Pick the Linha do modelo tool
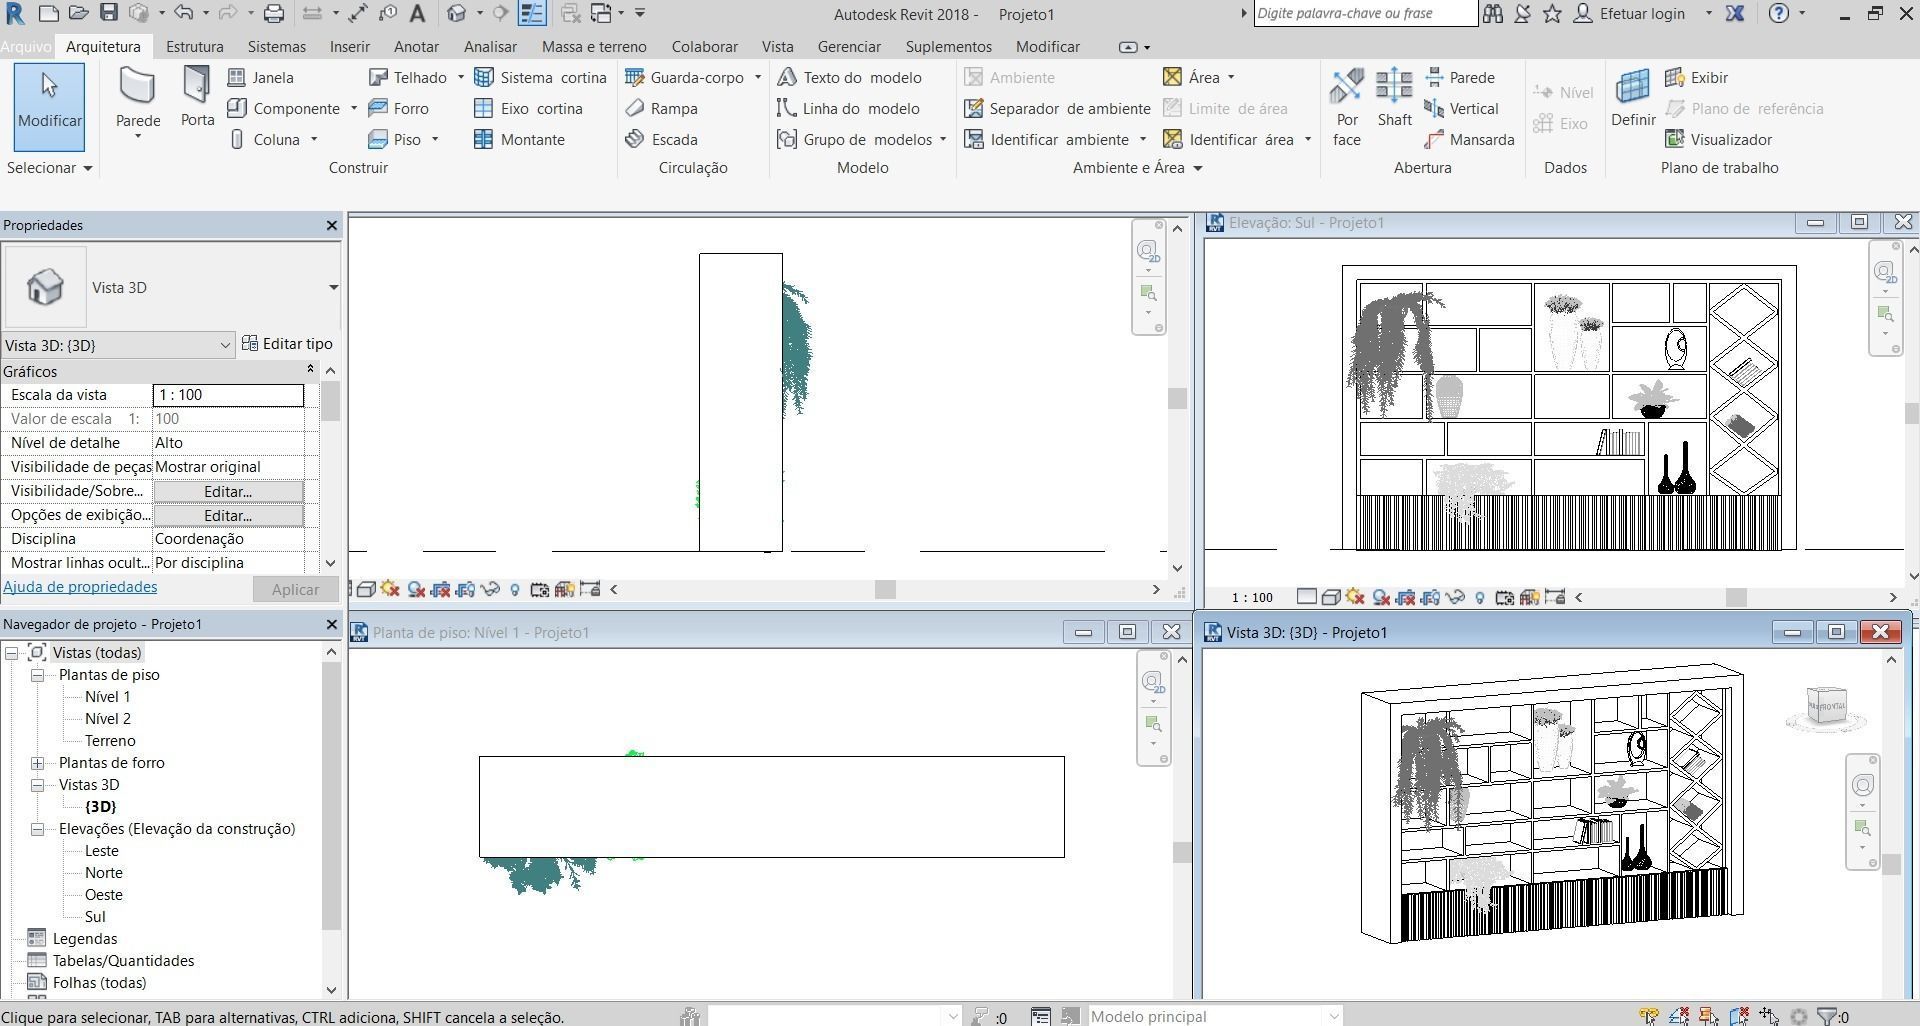 click(x=848, y=108)
